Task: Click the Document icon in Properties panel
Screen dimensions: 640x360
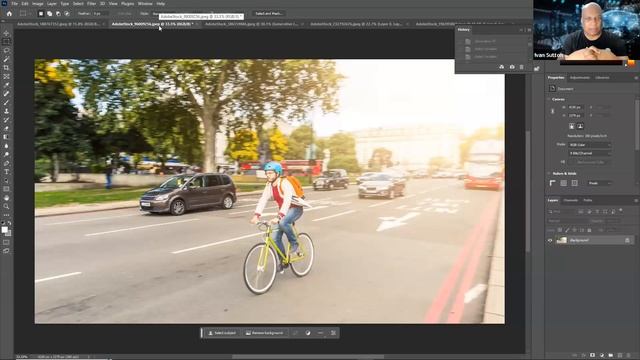Action: coord(552,89)
